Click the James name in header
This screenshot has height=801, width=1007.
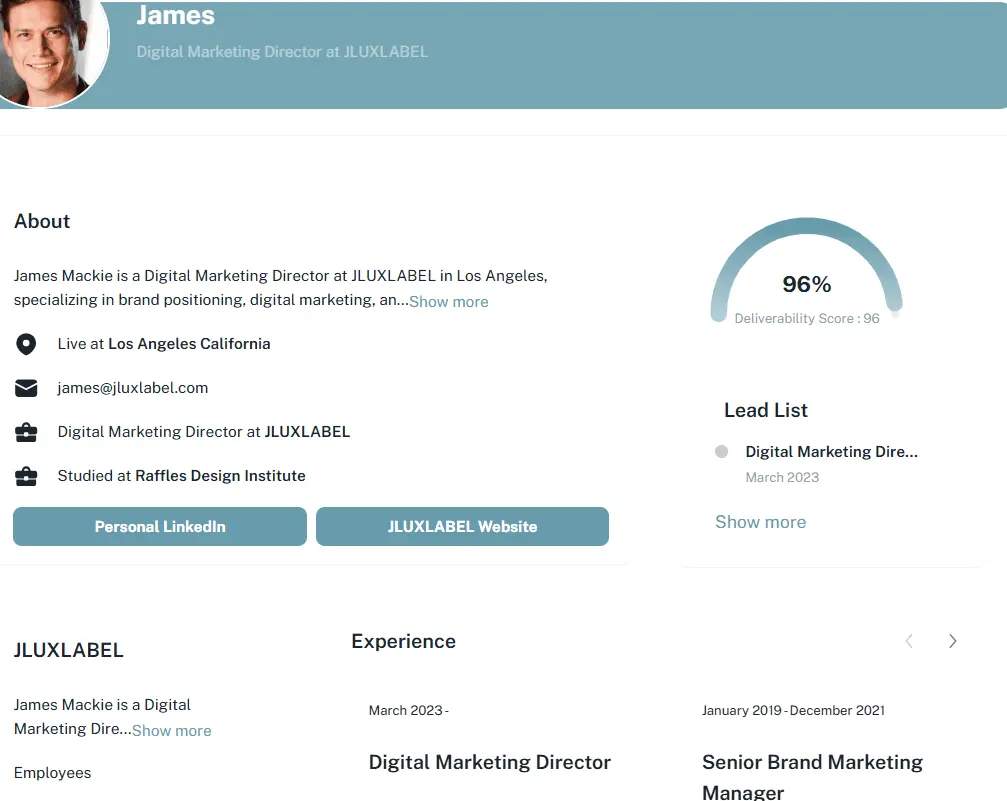175,15
